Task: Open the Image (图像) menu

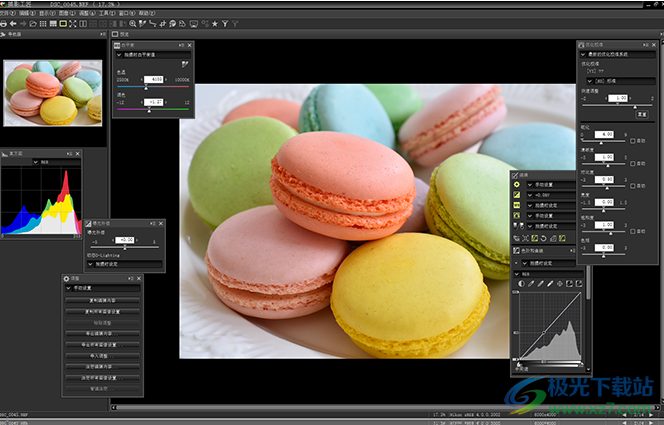Action: (x=67, y=13)
